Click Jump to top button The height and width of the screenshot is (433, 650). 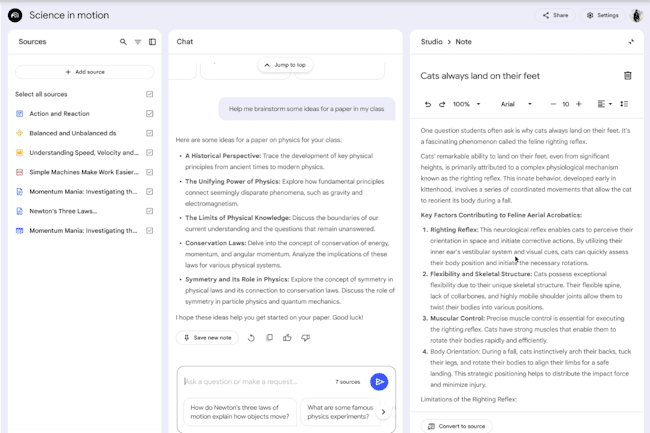[x=285, y=65]
